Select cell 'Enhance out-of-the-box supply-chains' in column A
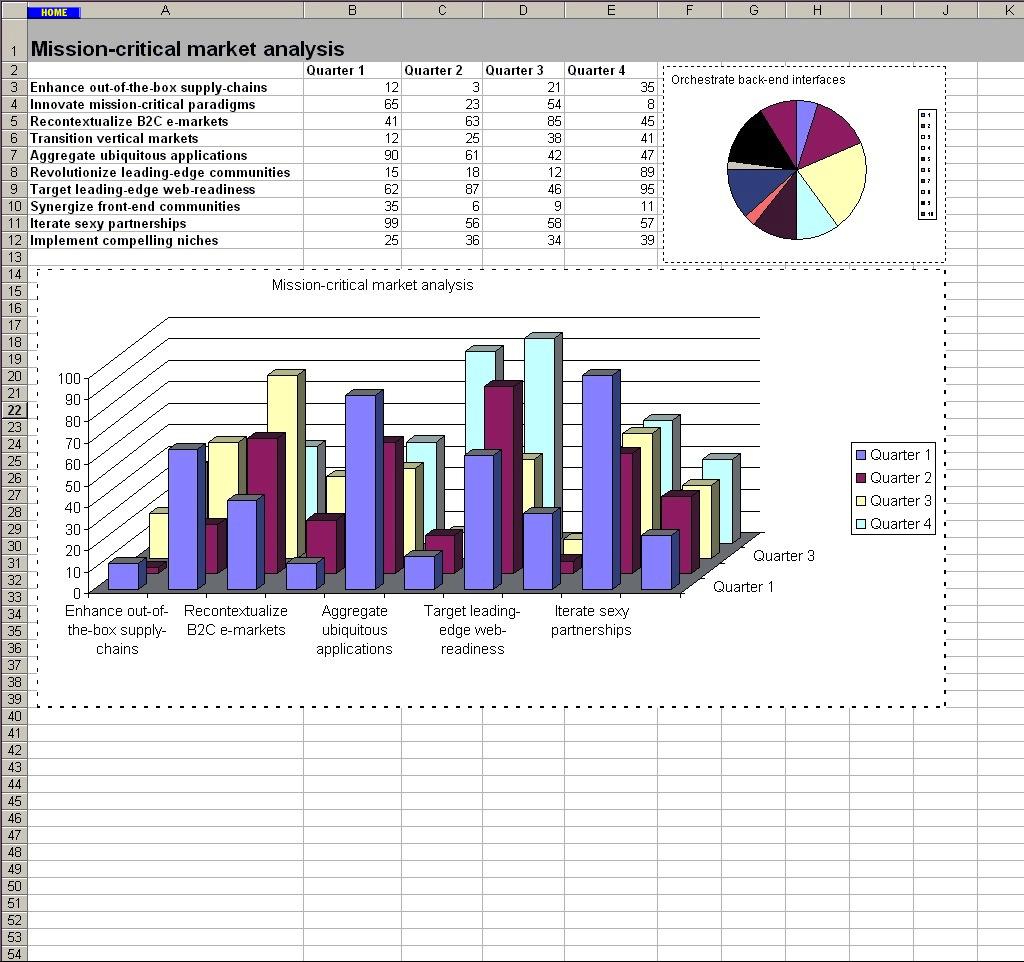 [165, 88]
